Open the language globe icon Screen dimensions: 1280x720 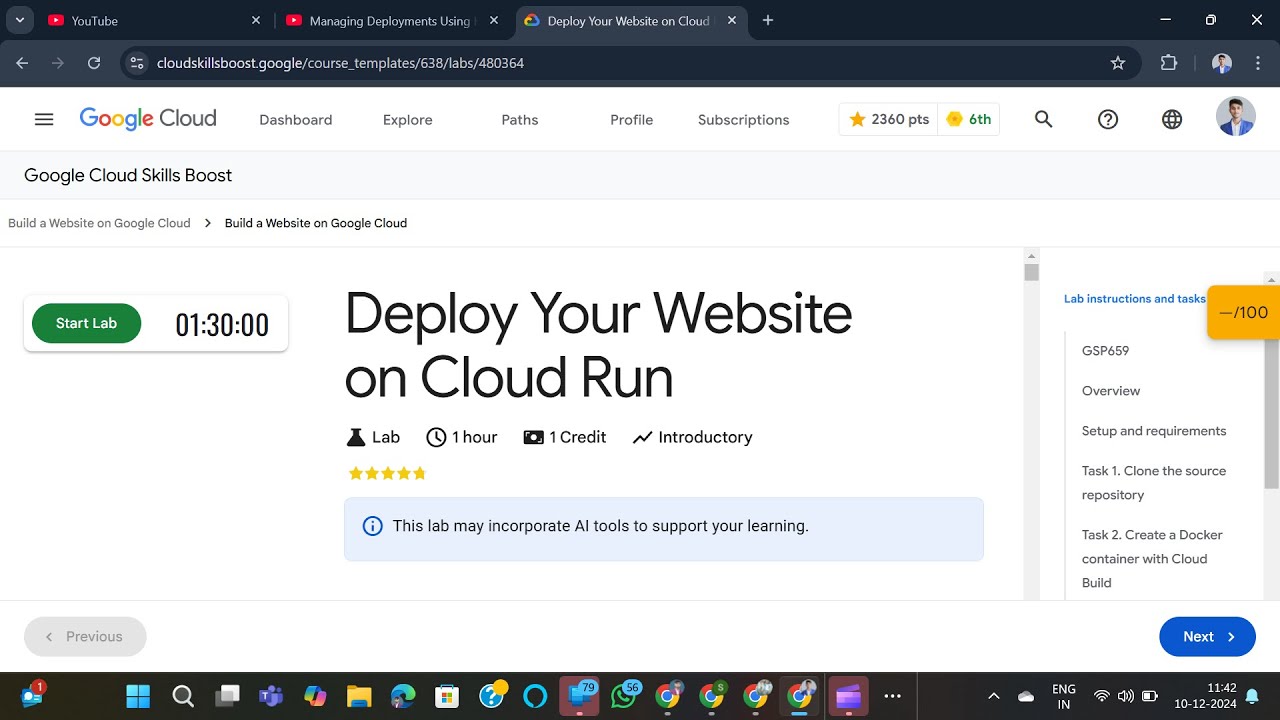1172,119
